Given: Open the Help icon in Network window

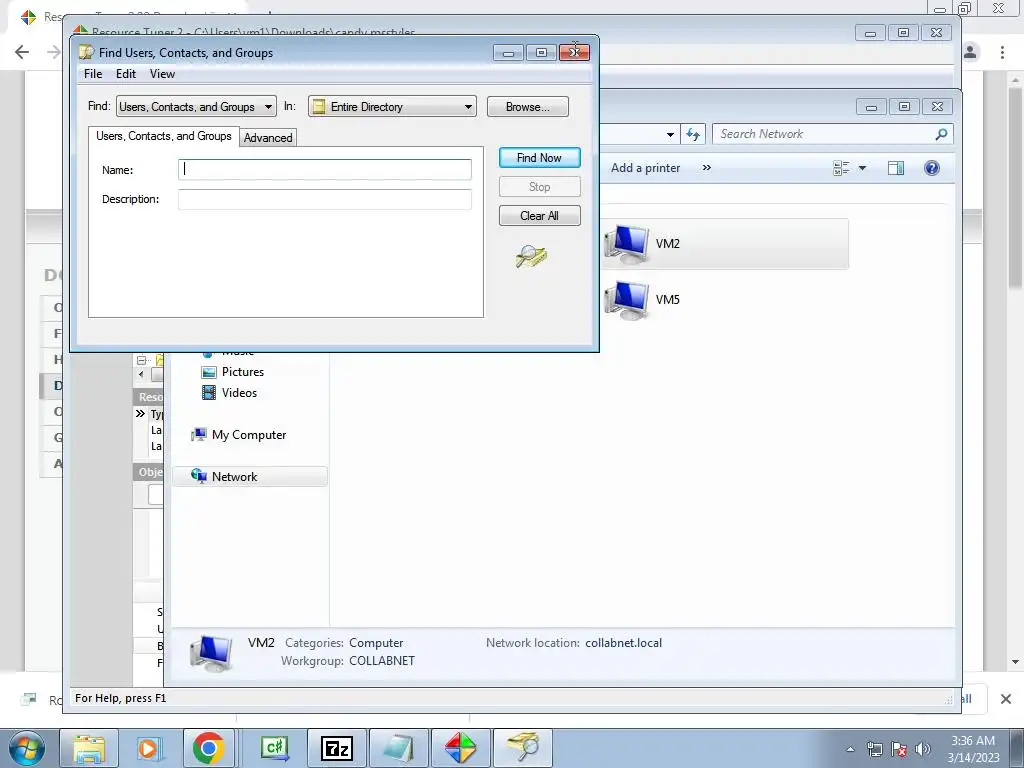Looking at the screenshot, I should 932,168.
